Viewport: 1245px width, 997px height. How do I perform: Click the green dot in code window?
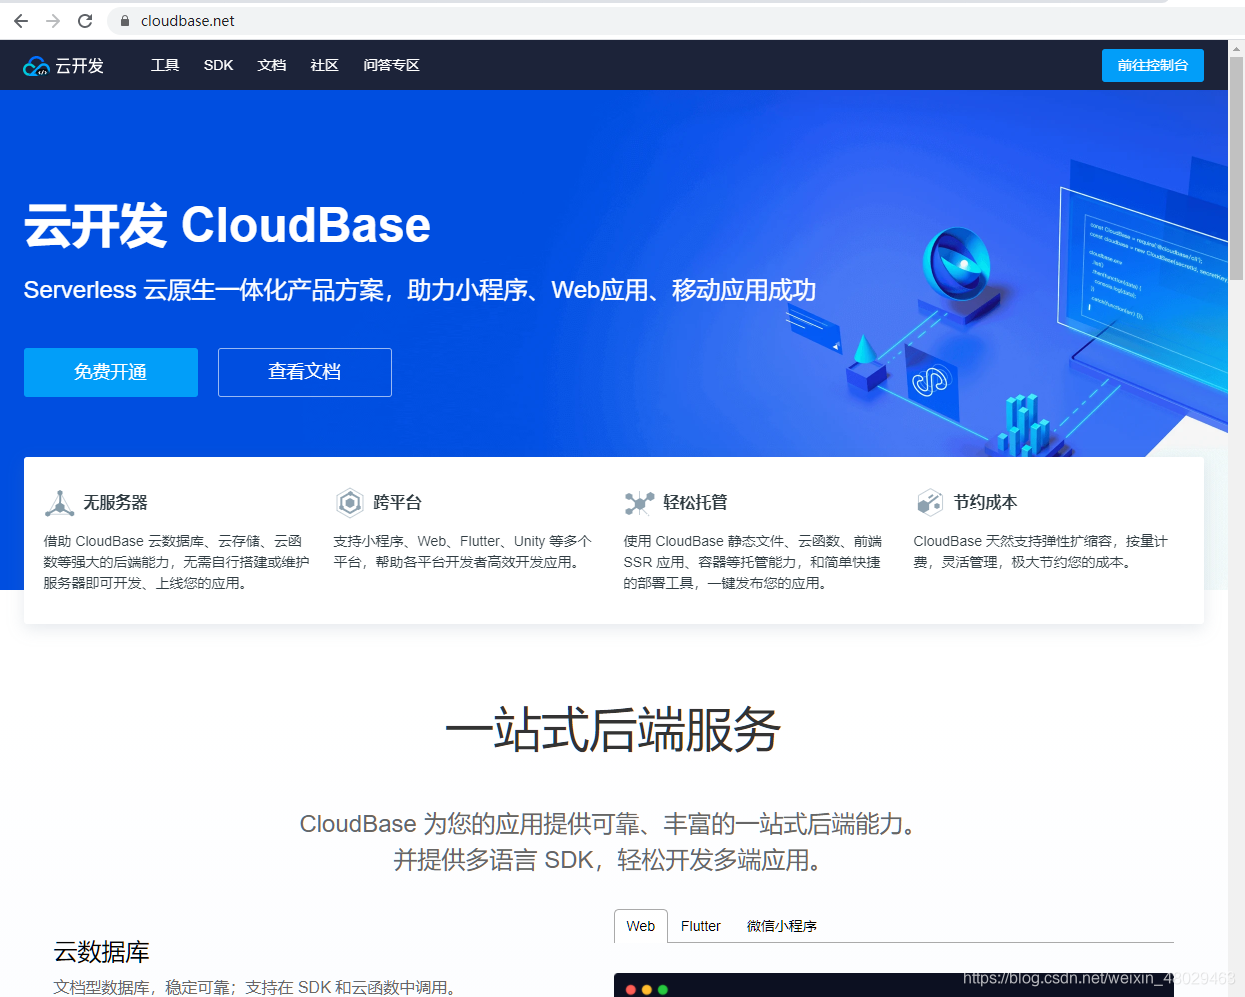point(663,990)
